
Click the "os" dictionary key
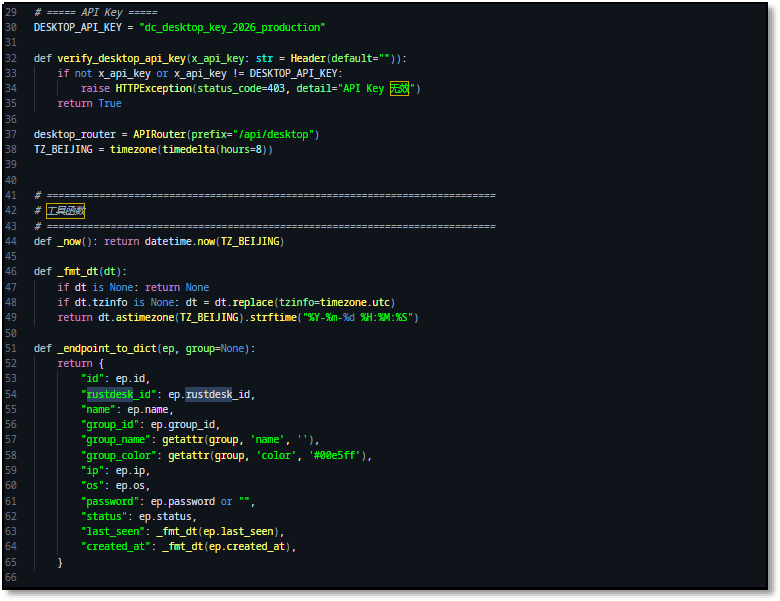93,486
